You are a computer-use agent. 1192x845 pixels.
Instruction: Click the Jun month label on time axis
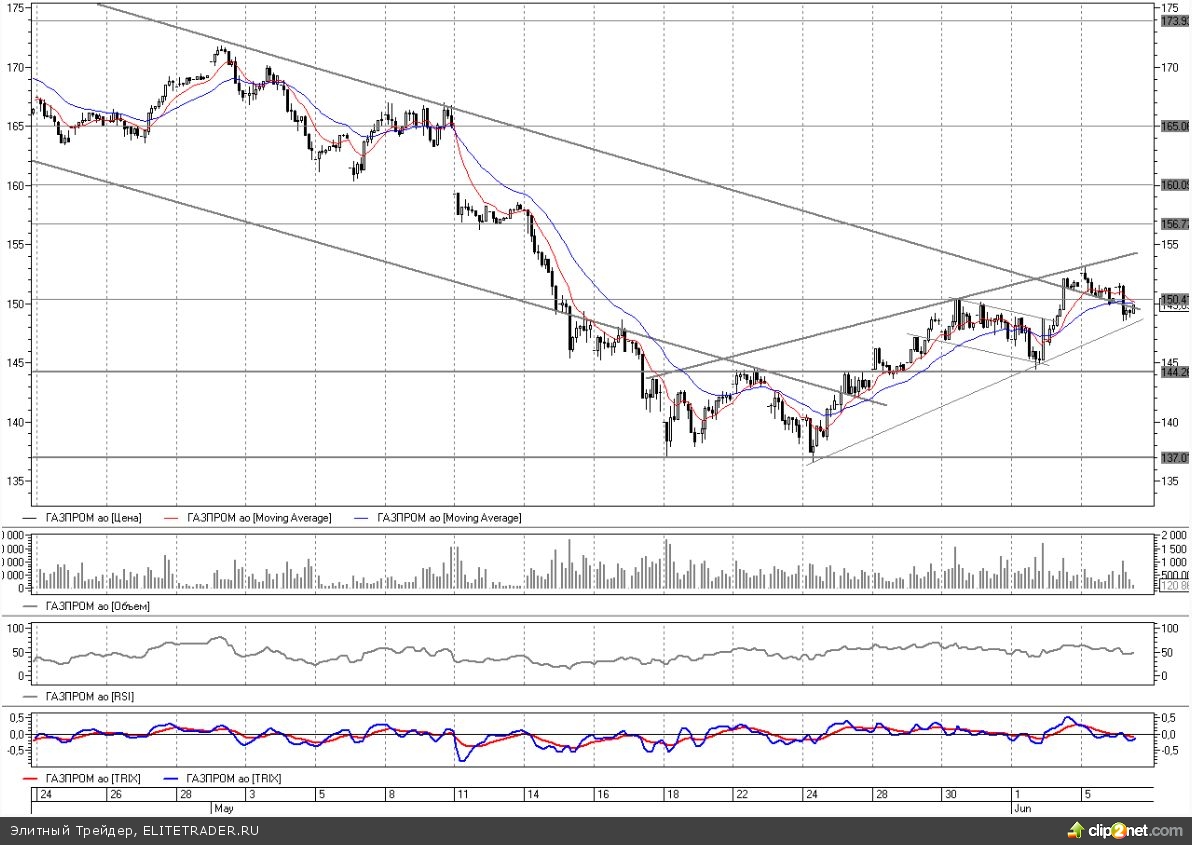pos(1020,806)
